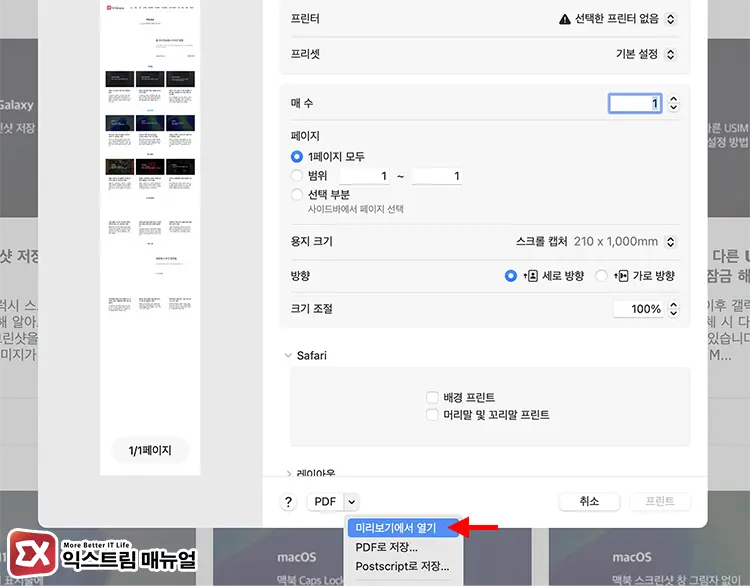Enable the 배경 프린트 checkbox

[432, 398]
